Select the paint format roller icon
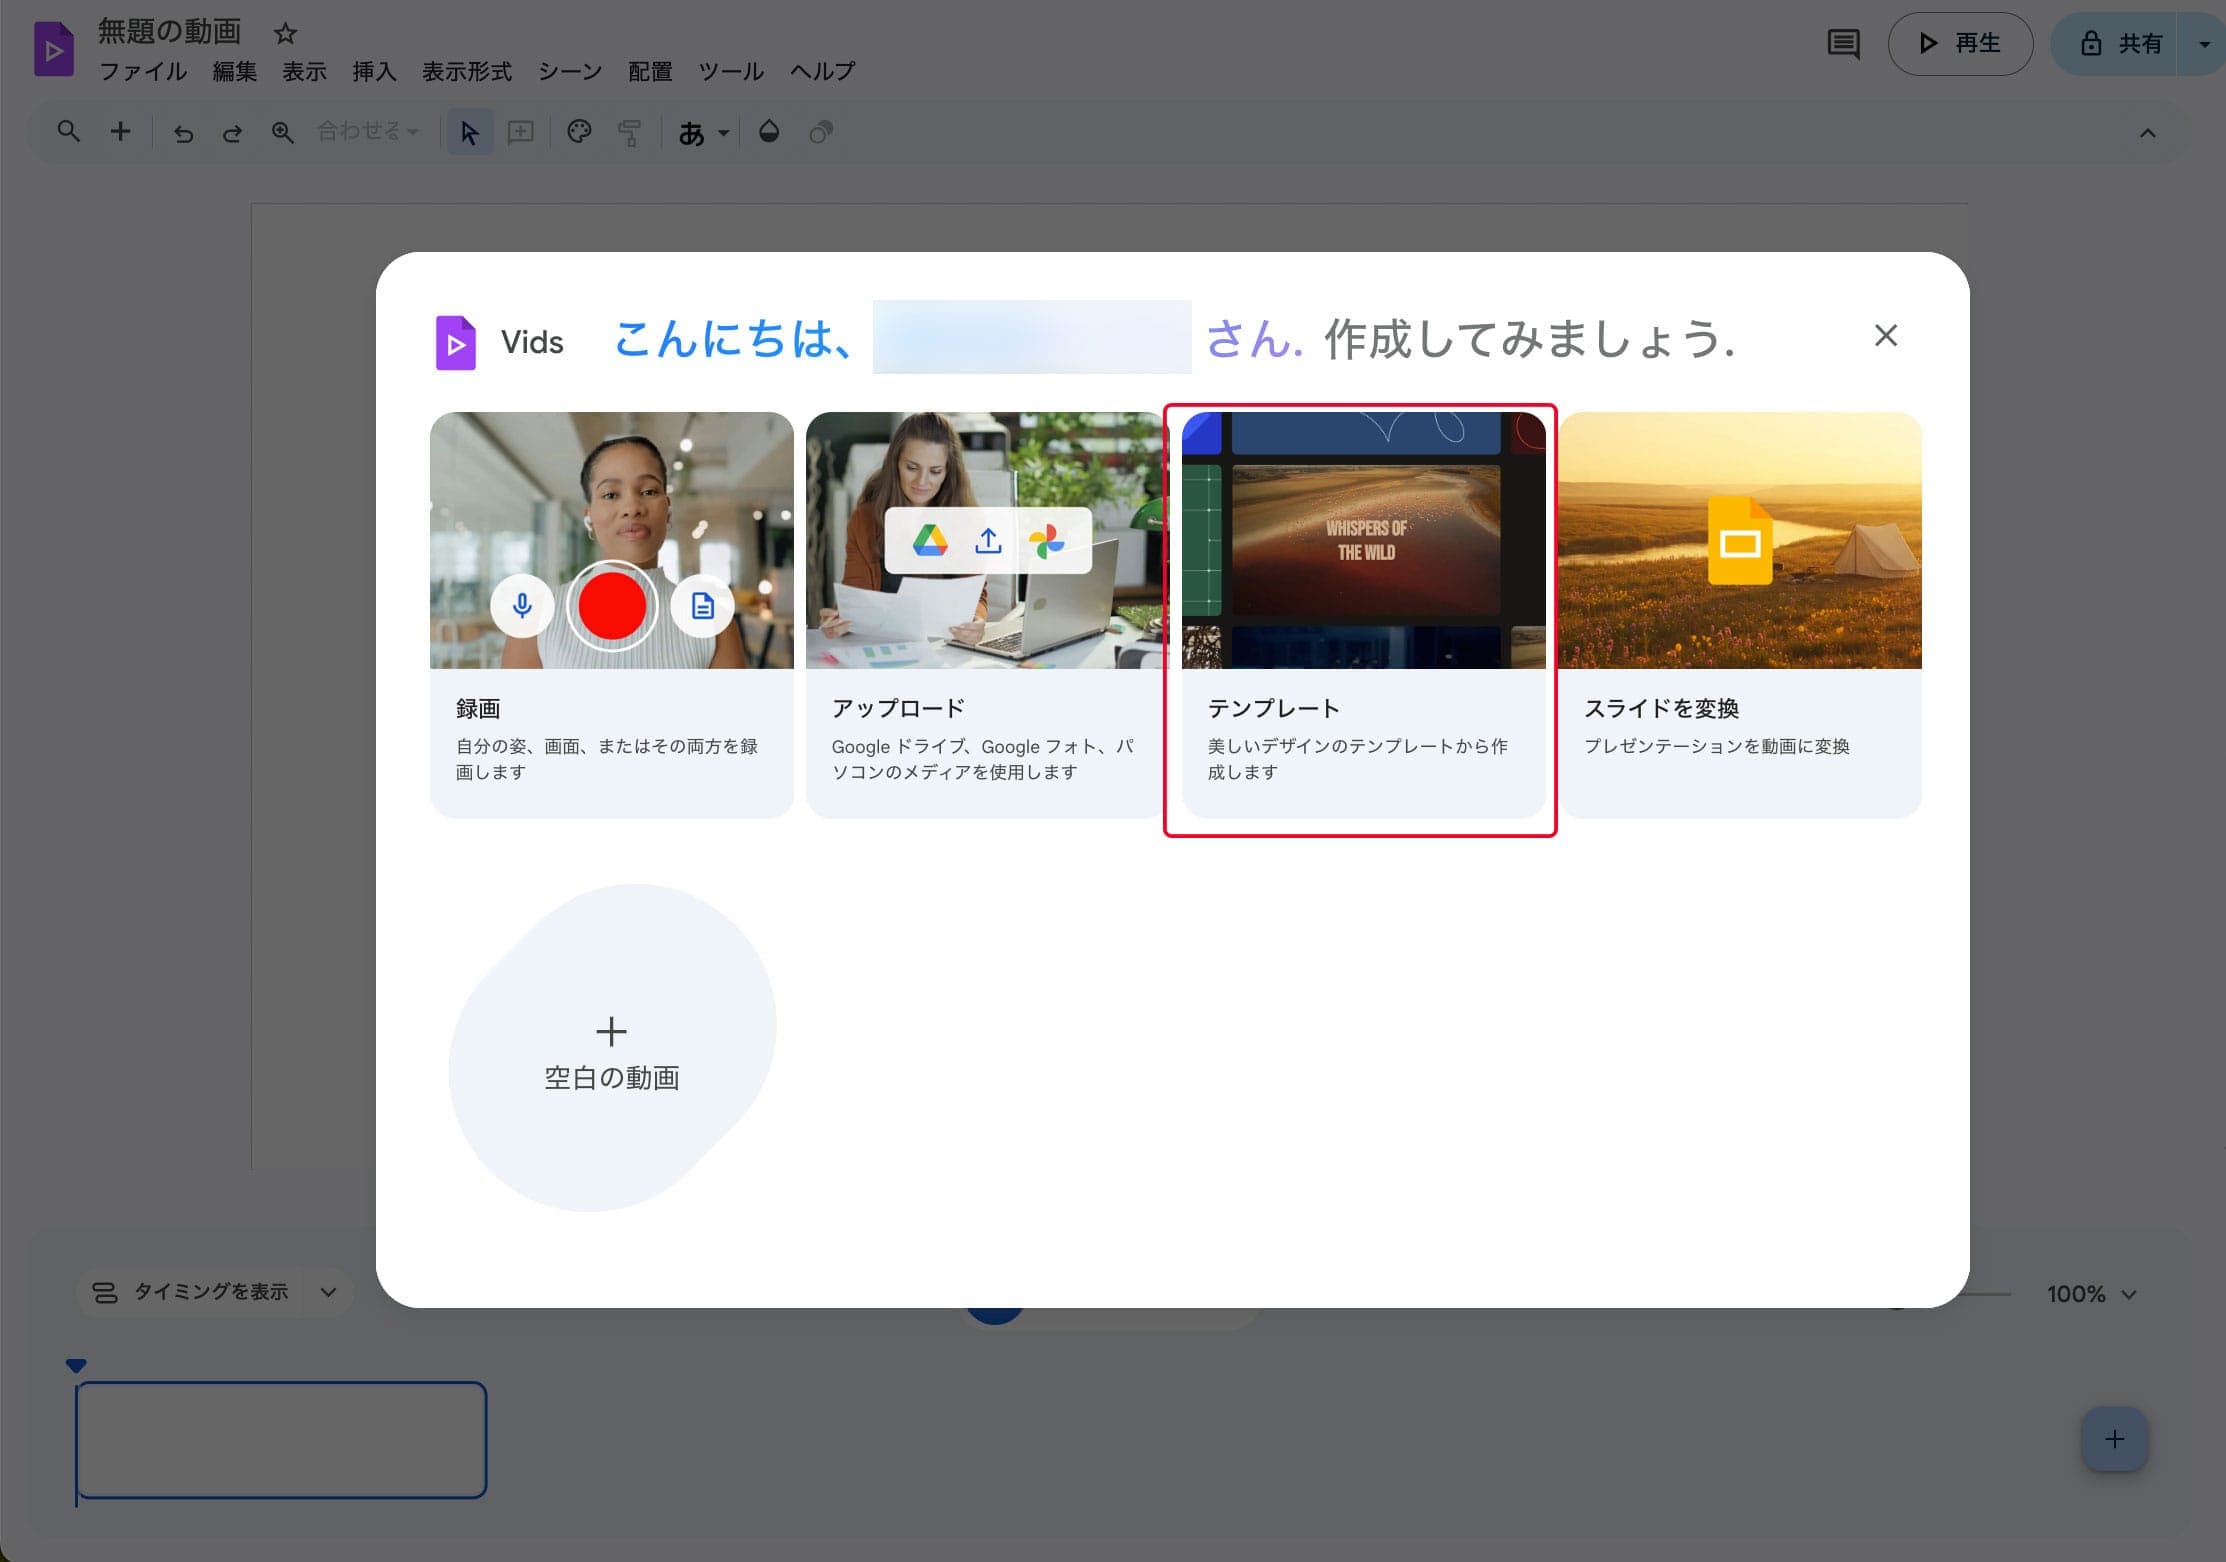 coord(630,131)
